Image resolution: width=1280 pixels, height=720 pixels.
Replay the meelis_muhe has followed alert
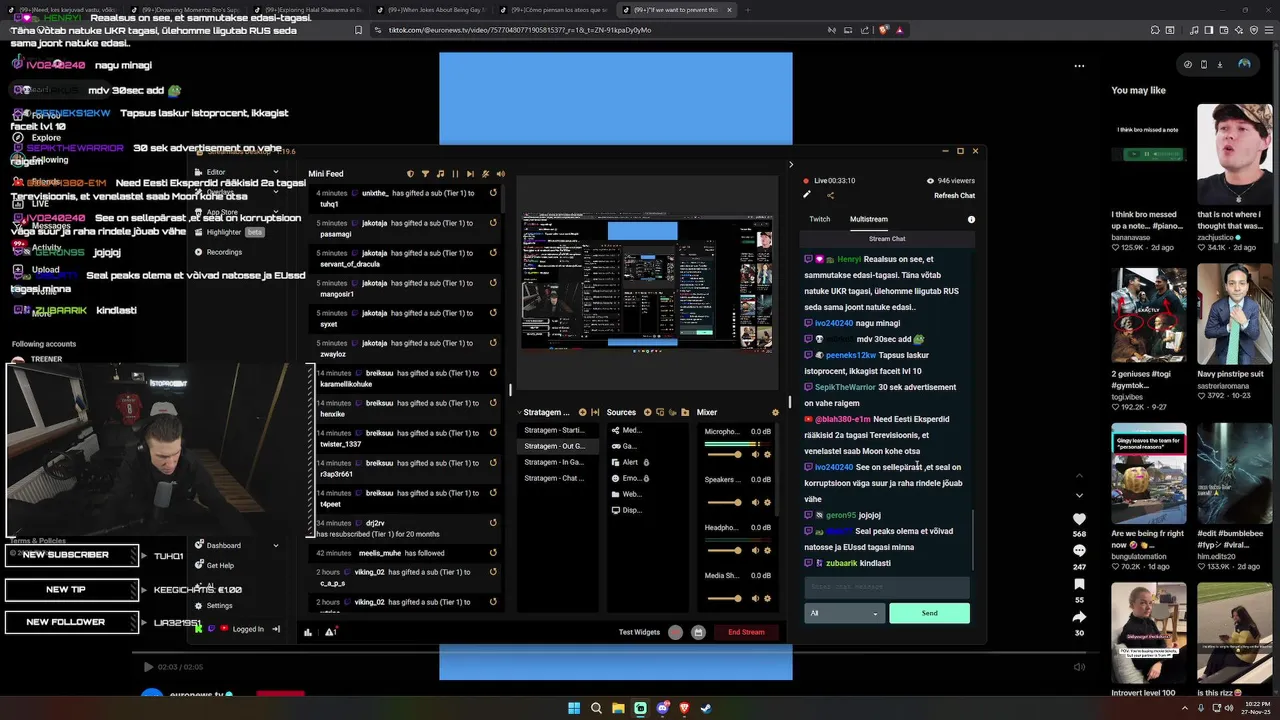pyautogui.click(x=493, y=553)
